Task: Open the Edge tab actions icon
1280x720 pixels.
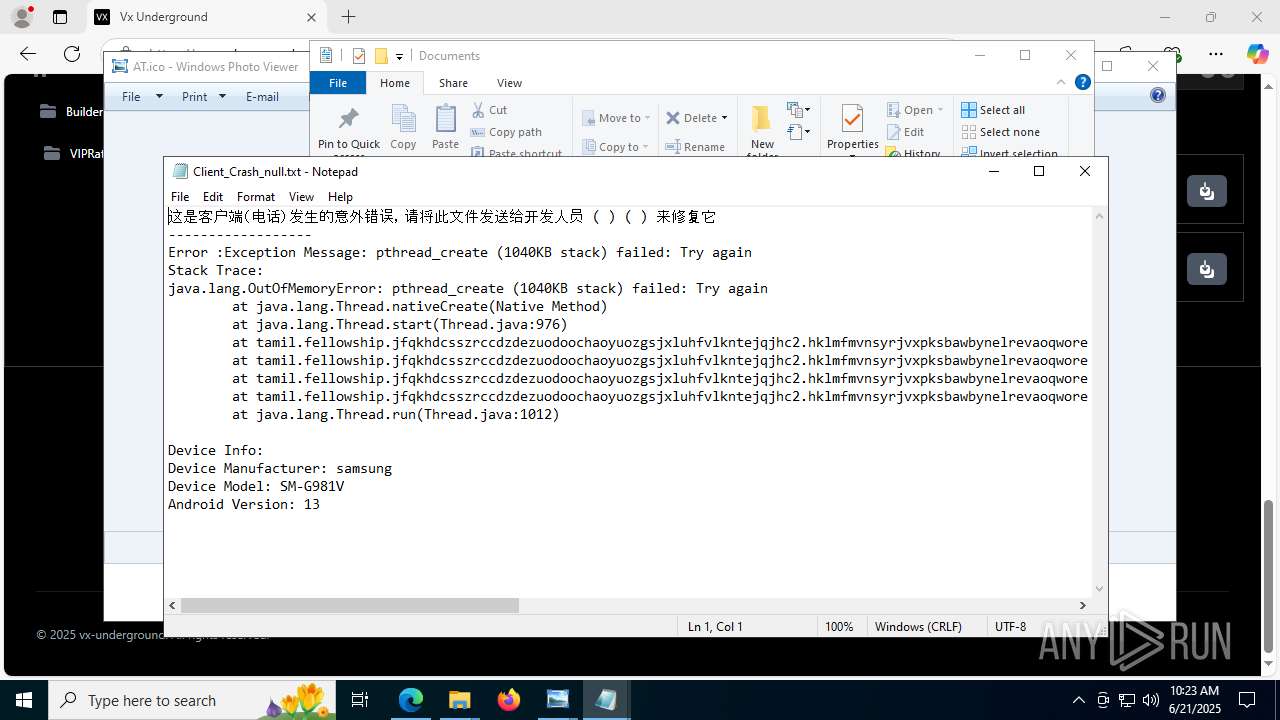Action: click(x=60, y=17)
